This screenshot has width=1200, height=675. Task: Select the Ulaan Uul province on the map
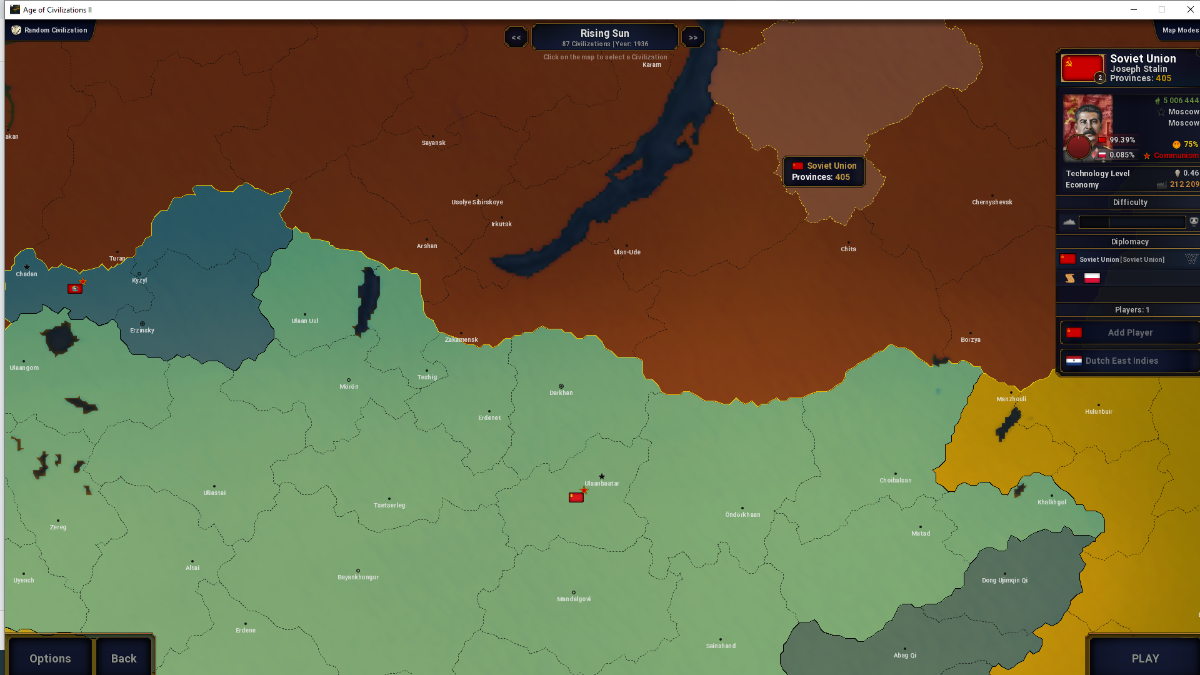(x=304, y=321)
